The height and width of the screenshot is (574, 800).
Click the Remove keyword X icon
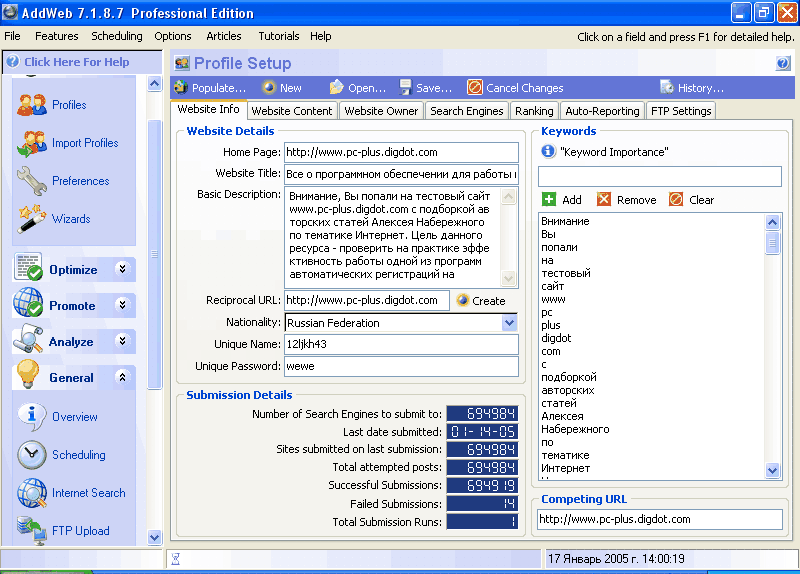coord(604,199)
